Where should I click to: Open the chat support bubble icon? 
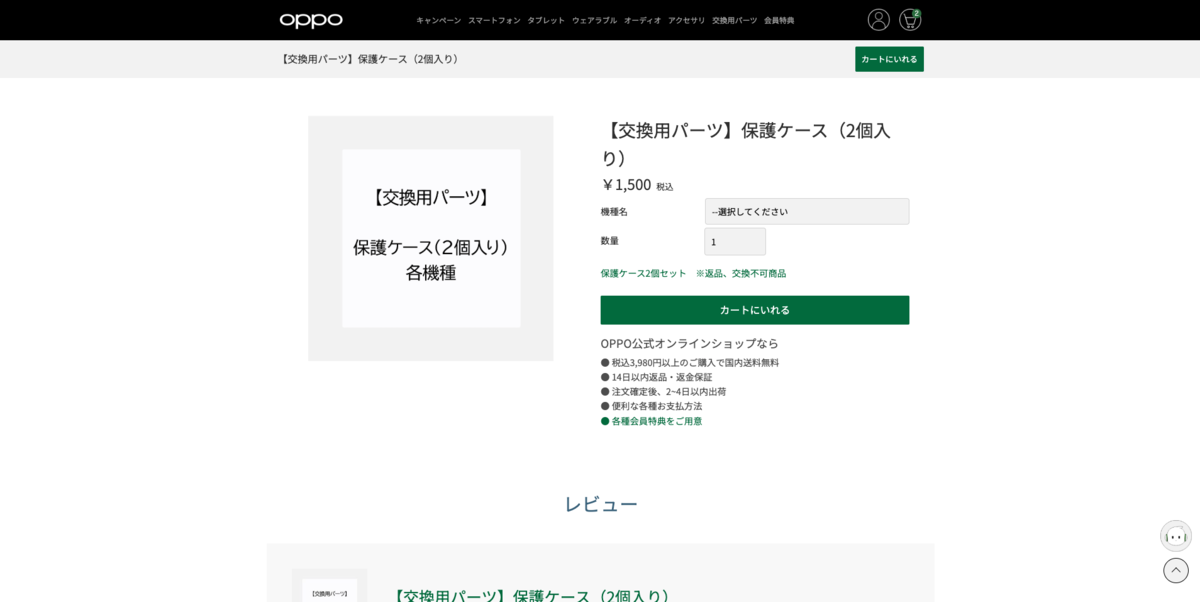tap(1176, 536)
